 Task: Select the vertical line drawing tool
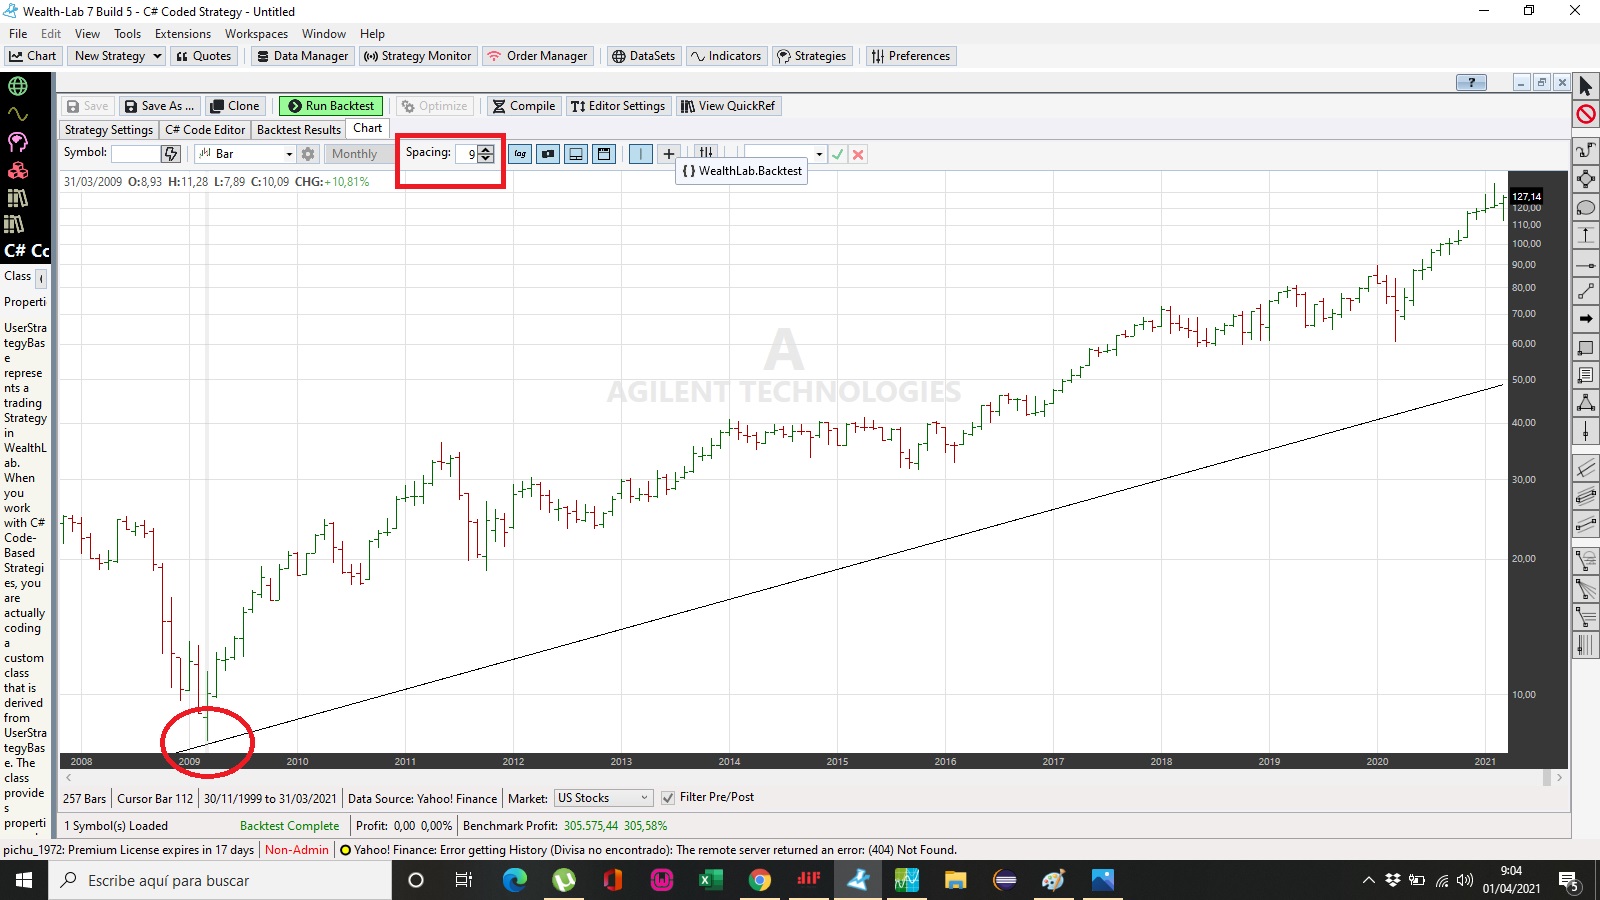1586,432
